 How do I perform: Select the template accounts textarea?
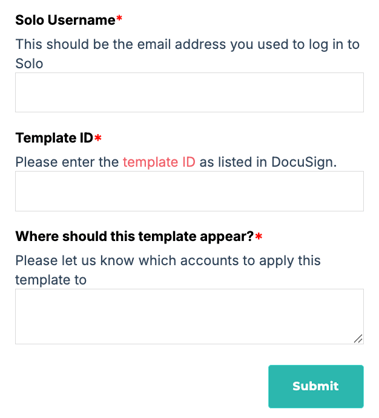189,317
